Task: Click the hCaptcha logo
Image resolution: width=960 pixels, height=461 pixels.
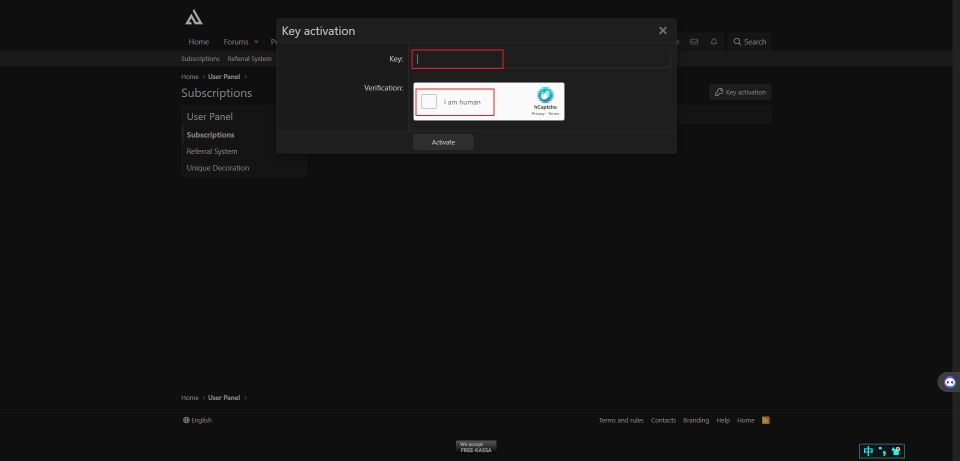Action: click(x=545, y=95)
